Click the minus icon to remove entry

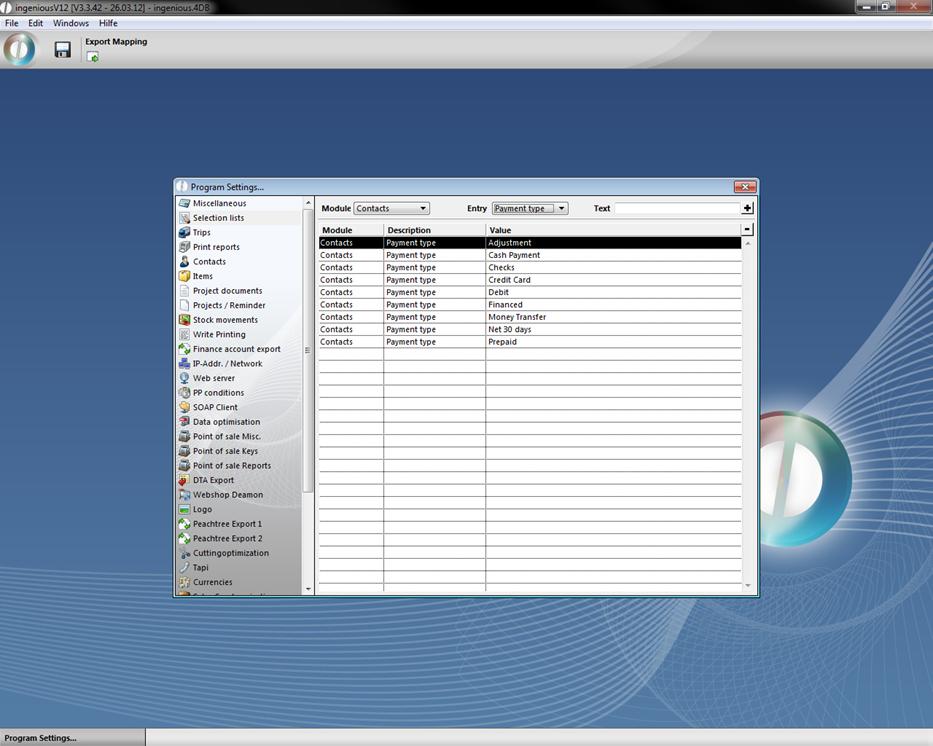[747, 230]
